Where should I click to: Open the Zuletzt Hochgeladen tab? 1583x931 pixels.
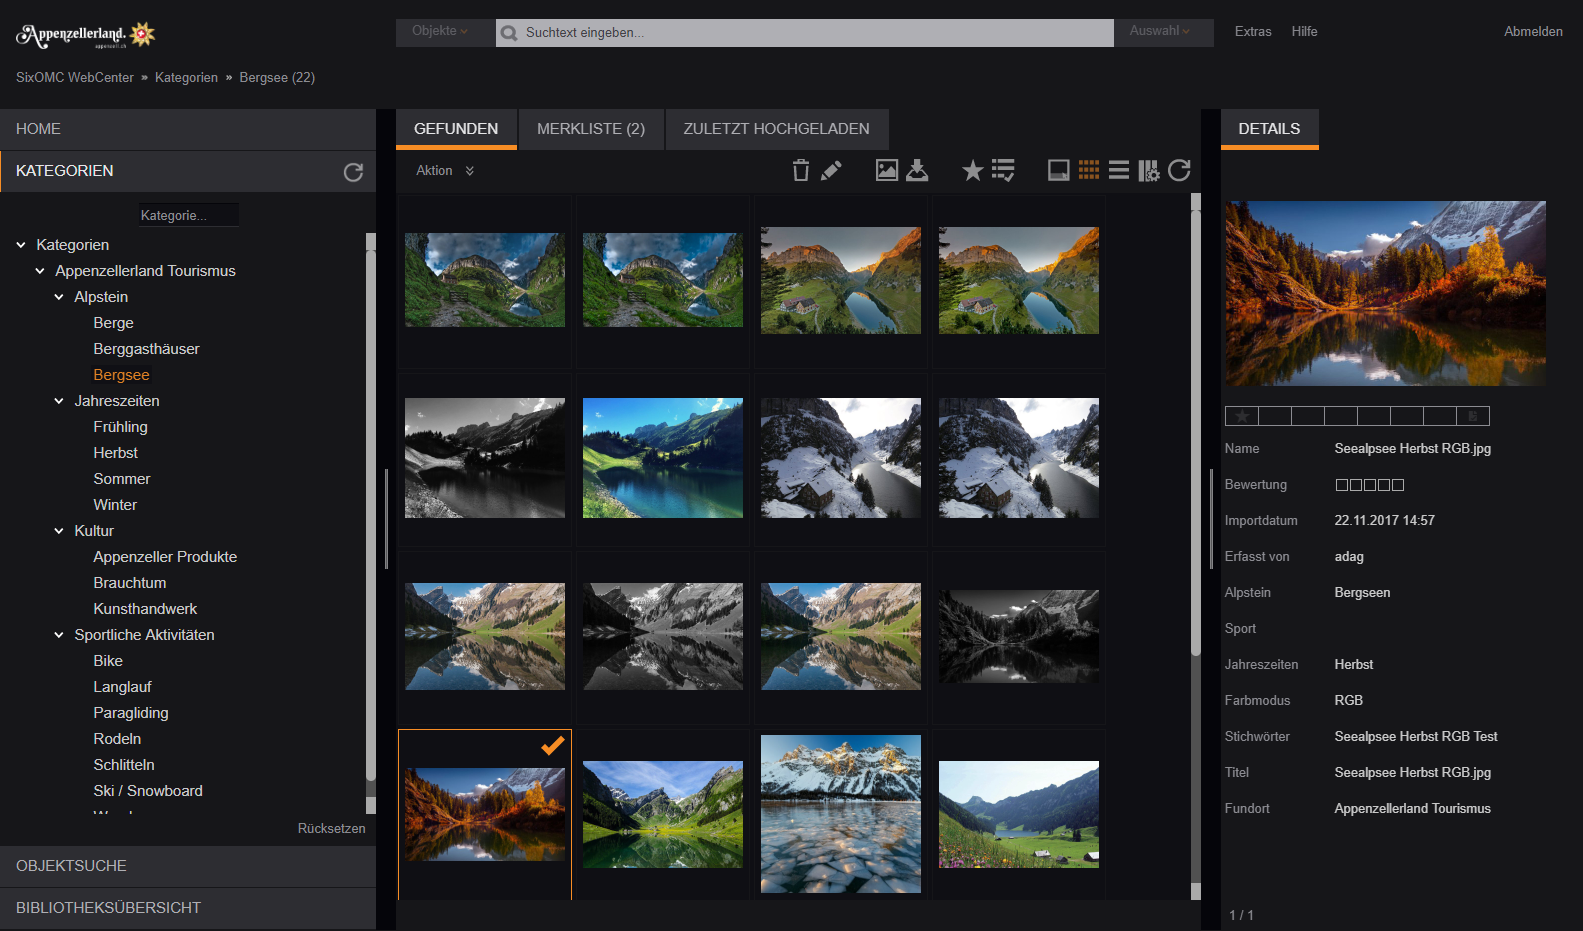click(776, 129)
